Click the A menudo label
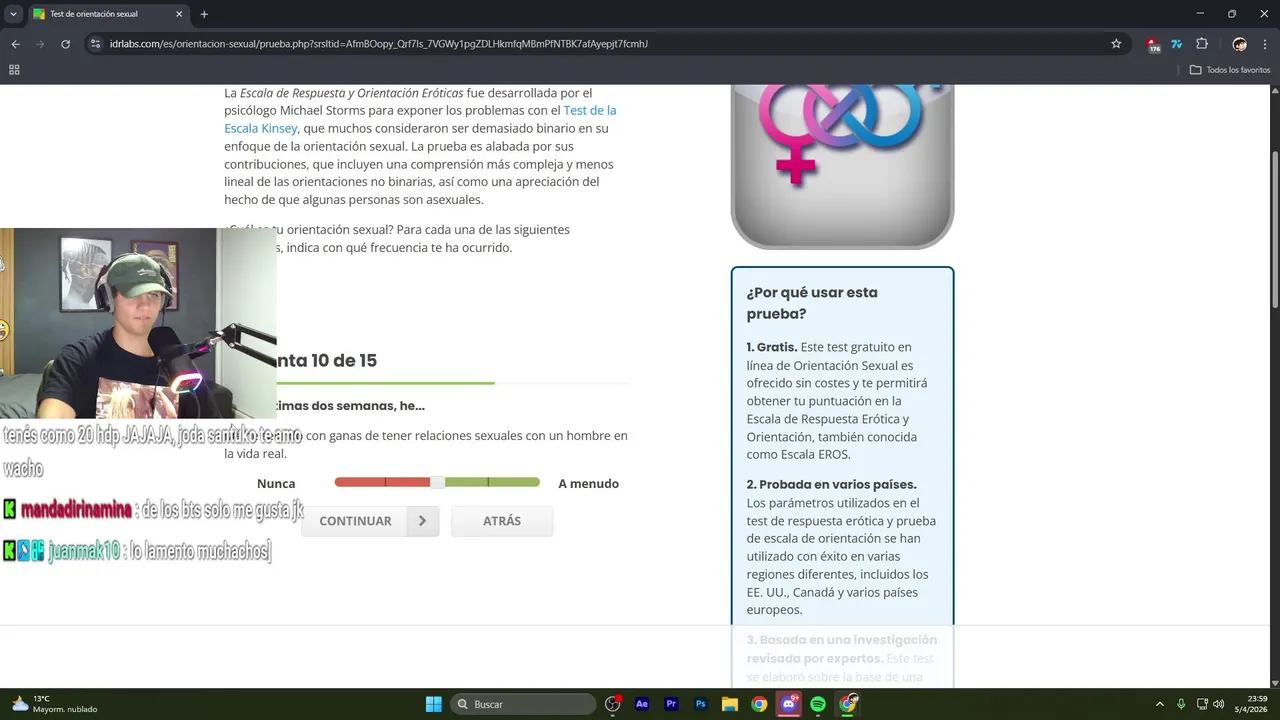 pyautogui.click(x=588, y=484)
